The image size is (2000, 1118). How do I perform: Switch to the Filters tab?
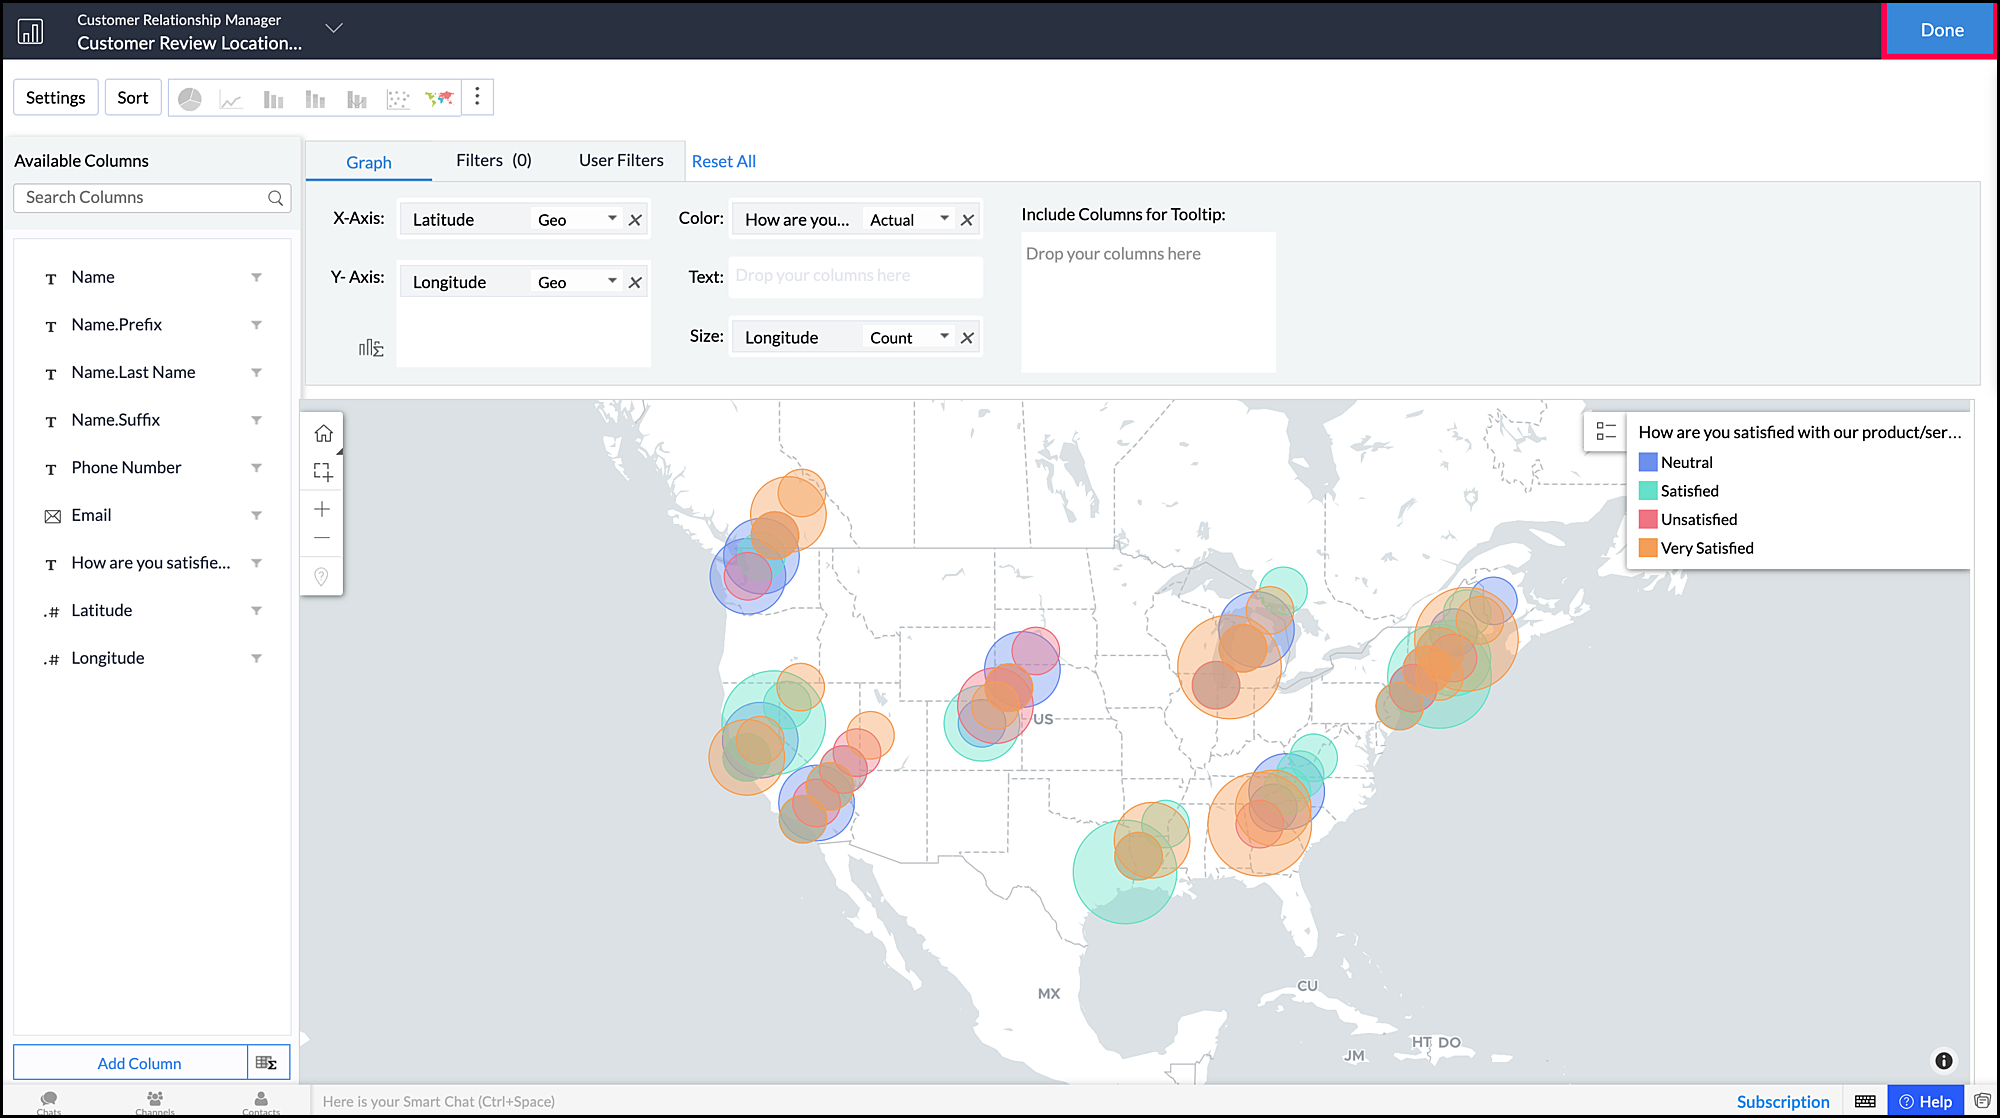[x=493, y=161]
